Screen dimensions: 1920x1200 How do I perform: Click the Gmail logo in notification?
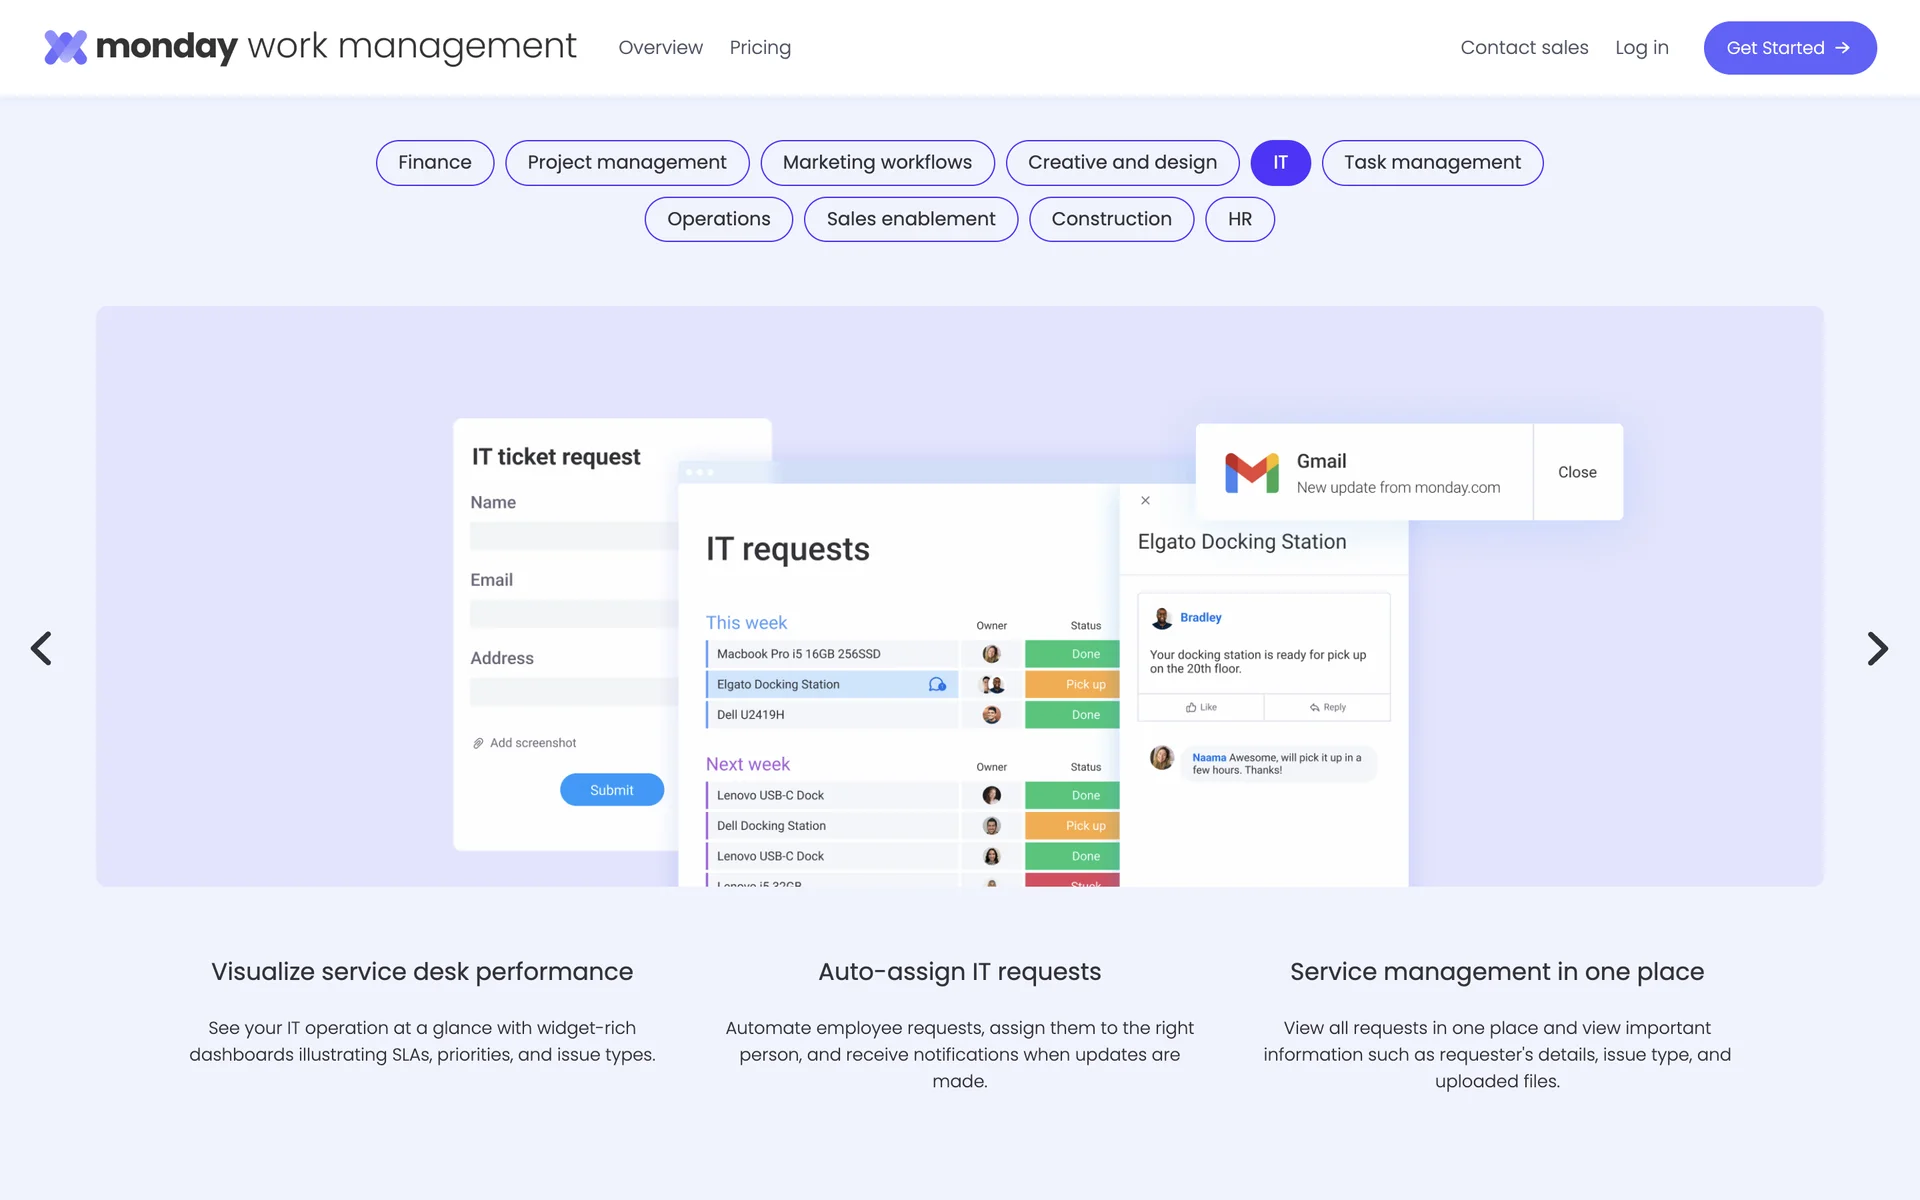coord(1251,473)
